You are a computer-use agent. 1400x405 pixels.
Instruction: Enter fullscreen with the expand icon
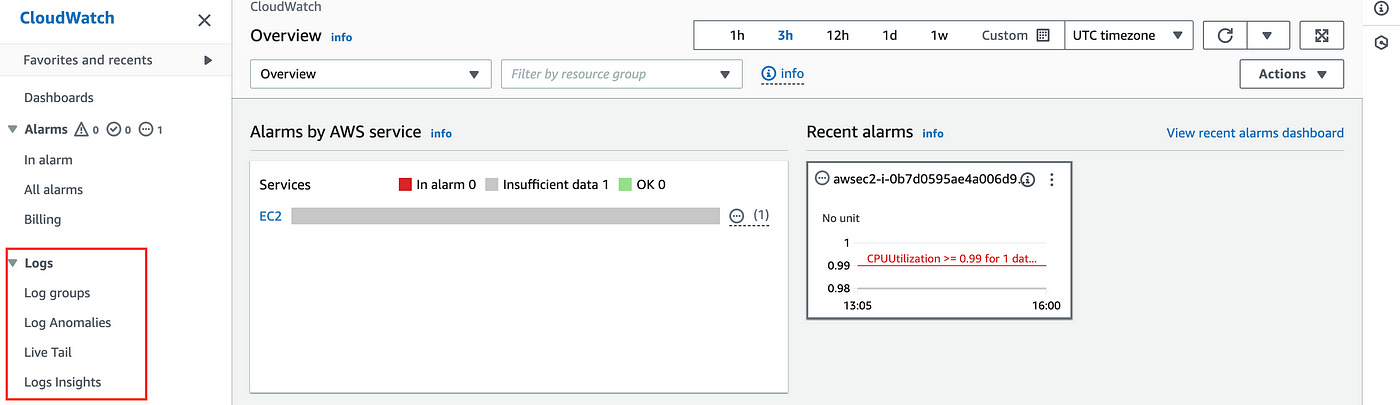pyautogui.click(x=1321, y=35)
